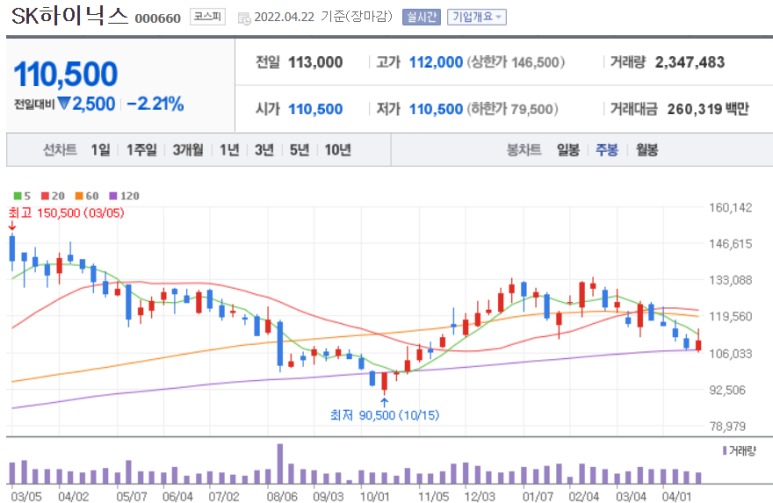This screenshot has height=503, width=773.
Task: Click the purple 거래량 legend marker
Action: [x=723, y=451]
